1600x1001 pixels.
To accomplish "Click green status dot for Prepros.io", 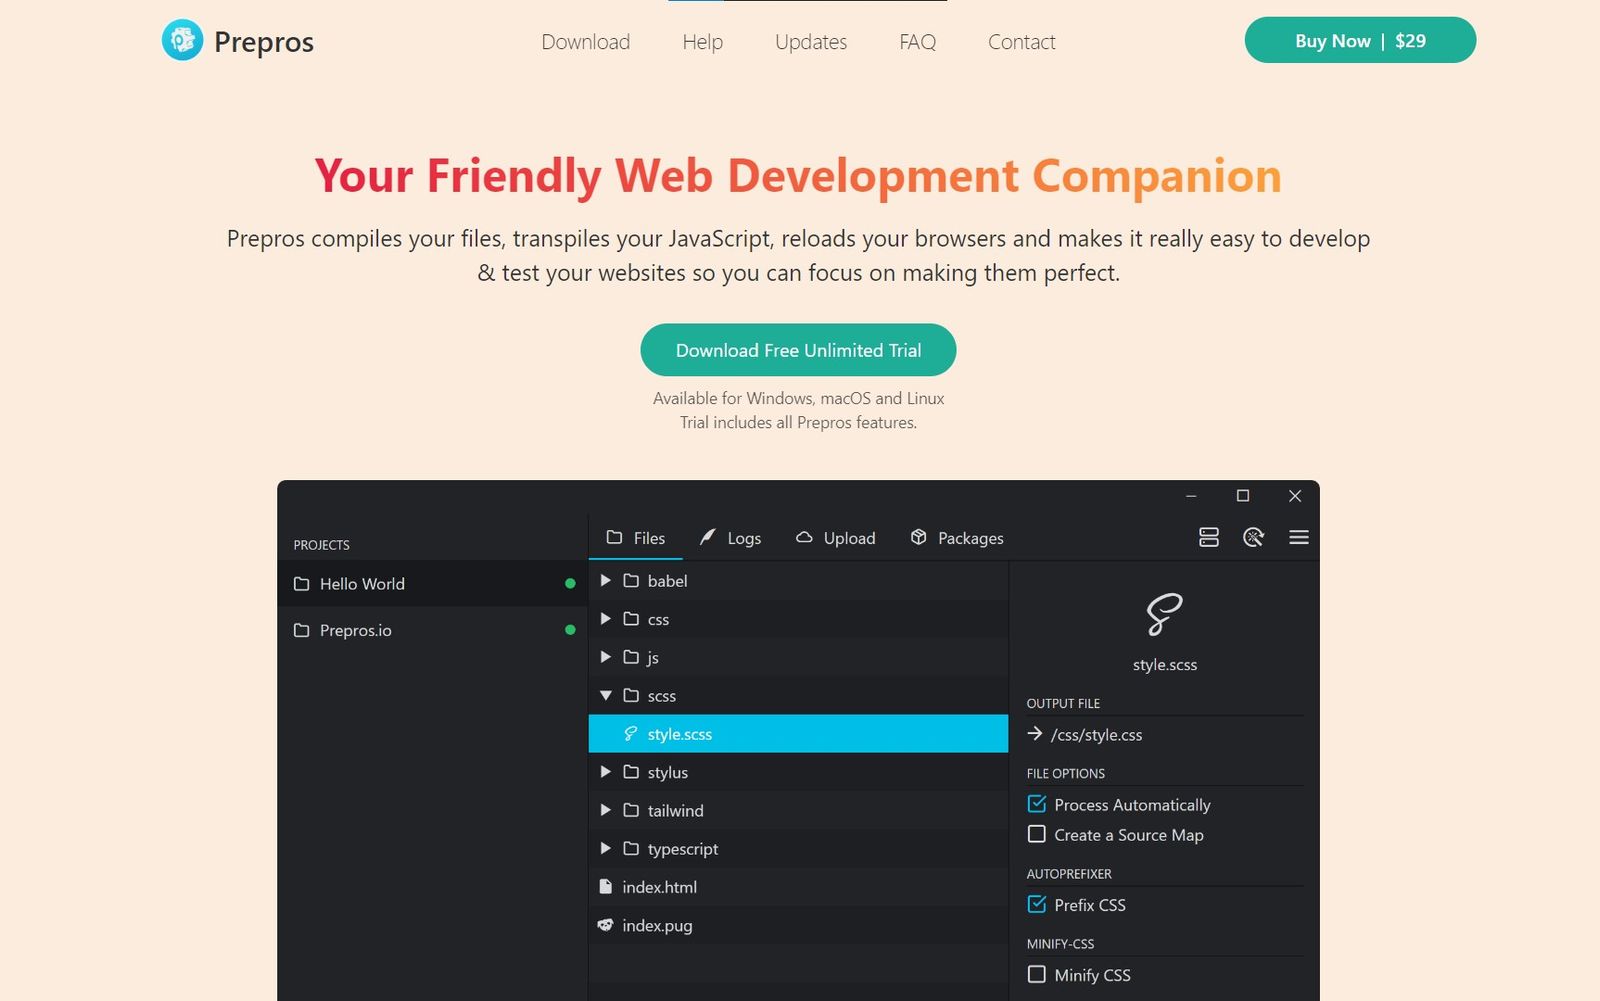I will pyautogui.click(x=570, y=630).
